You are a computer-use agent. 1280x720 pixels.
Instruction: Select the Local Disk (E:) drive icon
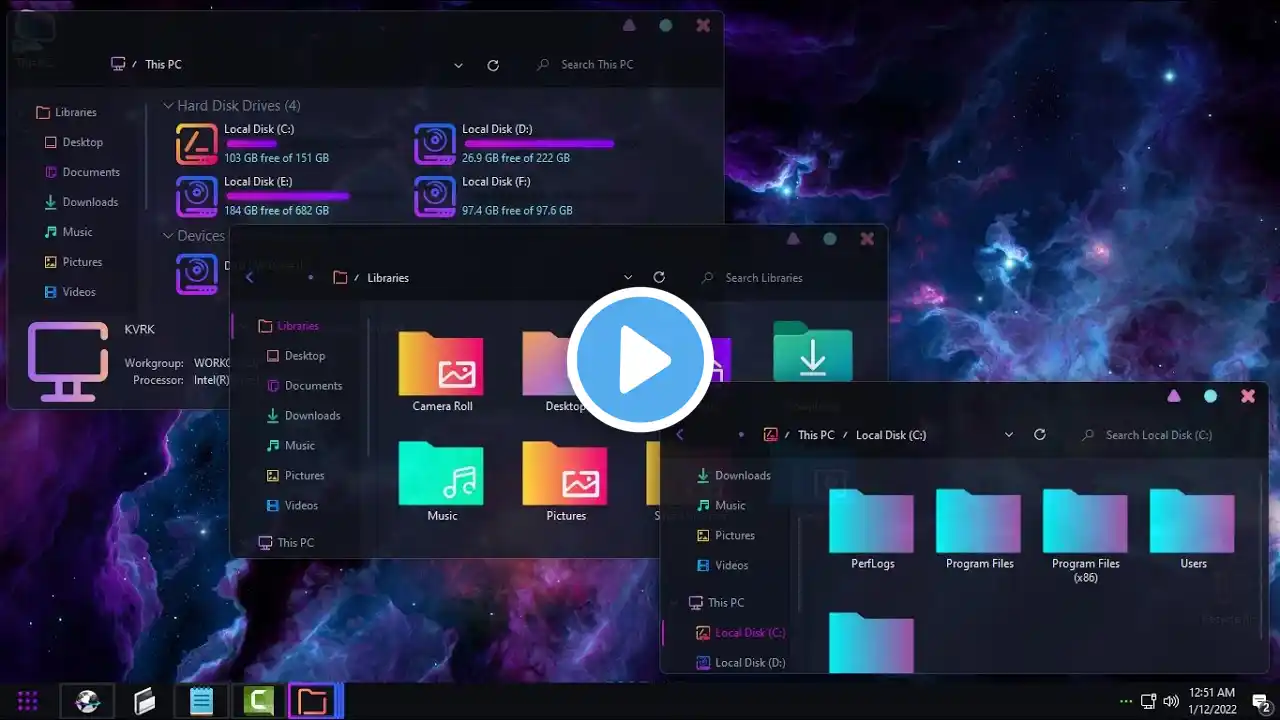[197, 196]
